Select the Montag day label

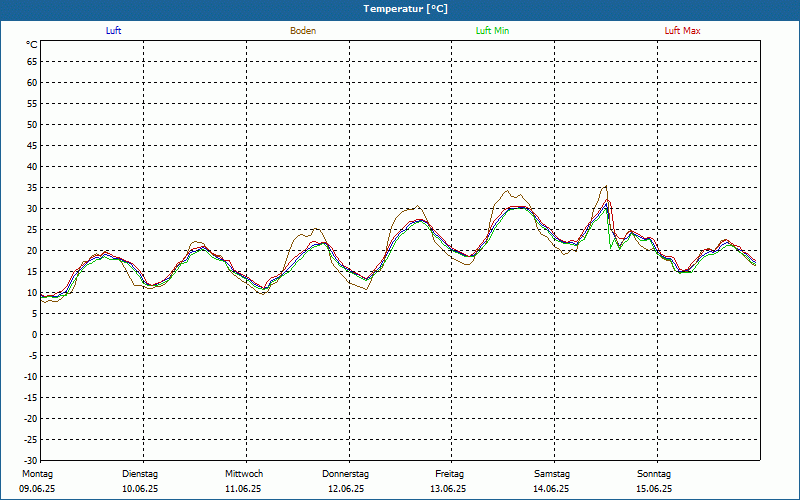[x=37, y=474]
